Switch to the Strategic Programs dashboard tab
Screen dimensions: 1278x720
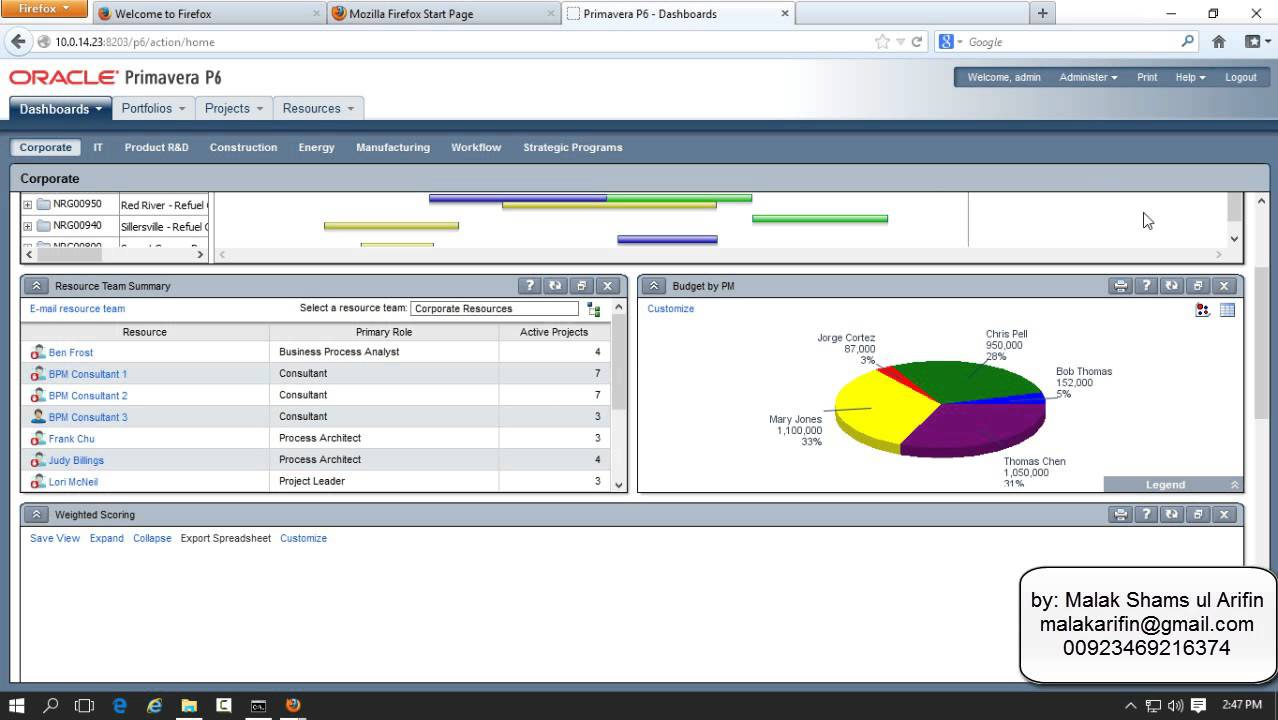(573, 147)
